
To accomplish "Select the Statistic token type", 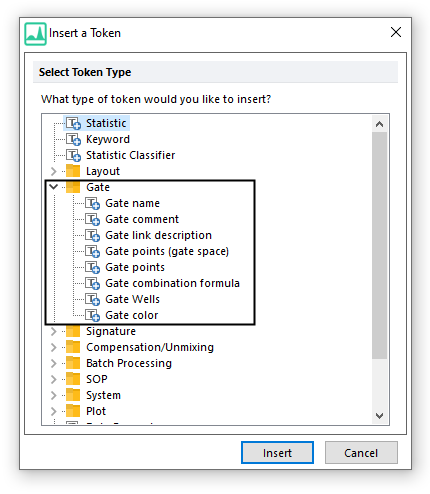I will (x=106, y=123).
